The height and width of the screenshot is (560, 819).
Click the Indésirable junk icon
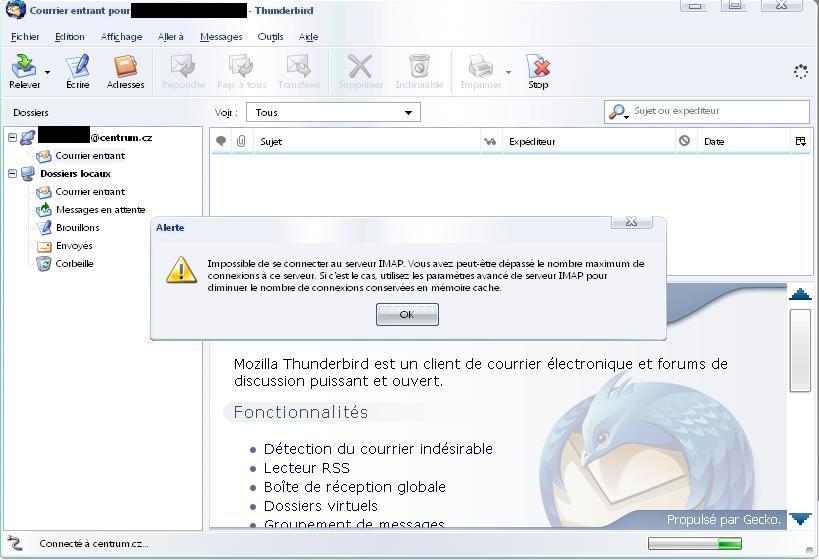point(419,66)
